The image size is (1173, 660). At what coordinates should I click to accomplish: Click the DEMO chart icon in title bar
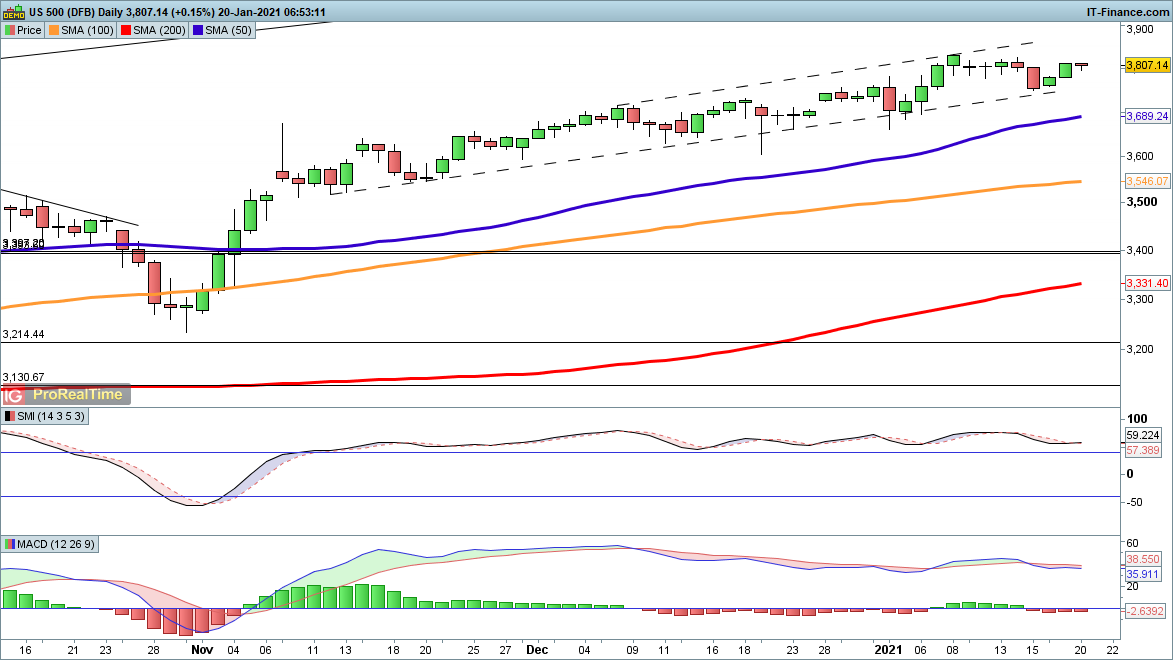click(13, 12)
